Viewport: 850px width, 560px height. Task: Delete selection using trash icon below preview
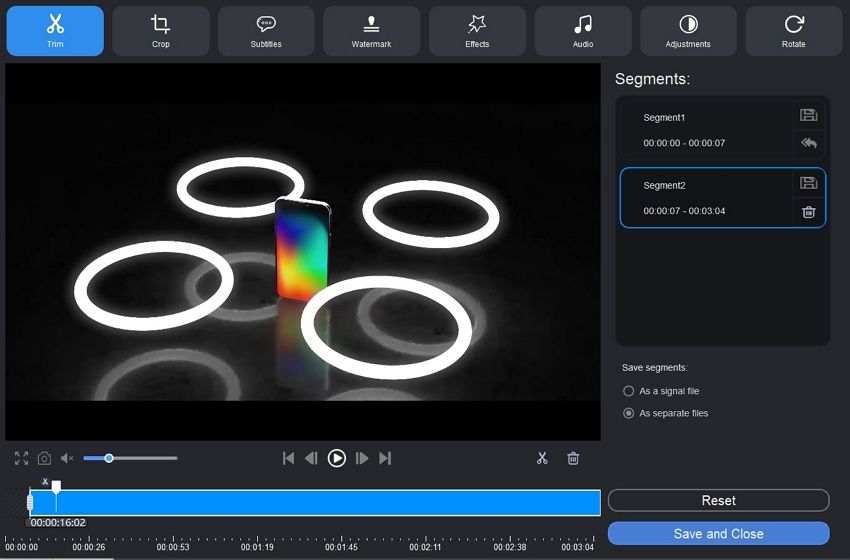pos(573,458)
